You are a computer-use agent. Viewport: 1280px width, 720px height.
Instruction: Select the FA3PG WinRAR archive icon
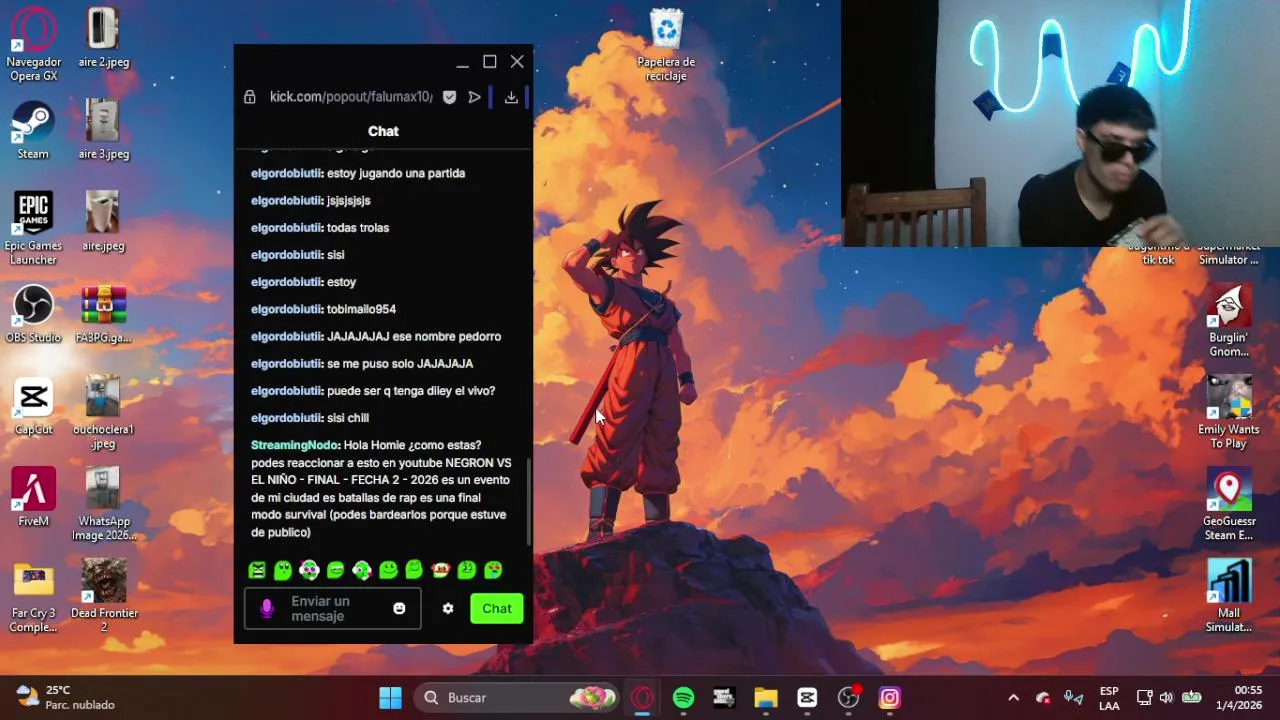pyautogui.click(x=103, y=314)
